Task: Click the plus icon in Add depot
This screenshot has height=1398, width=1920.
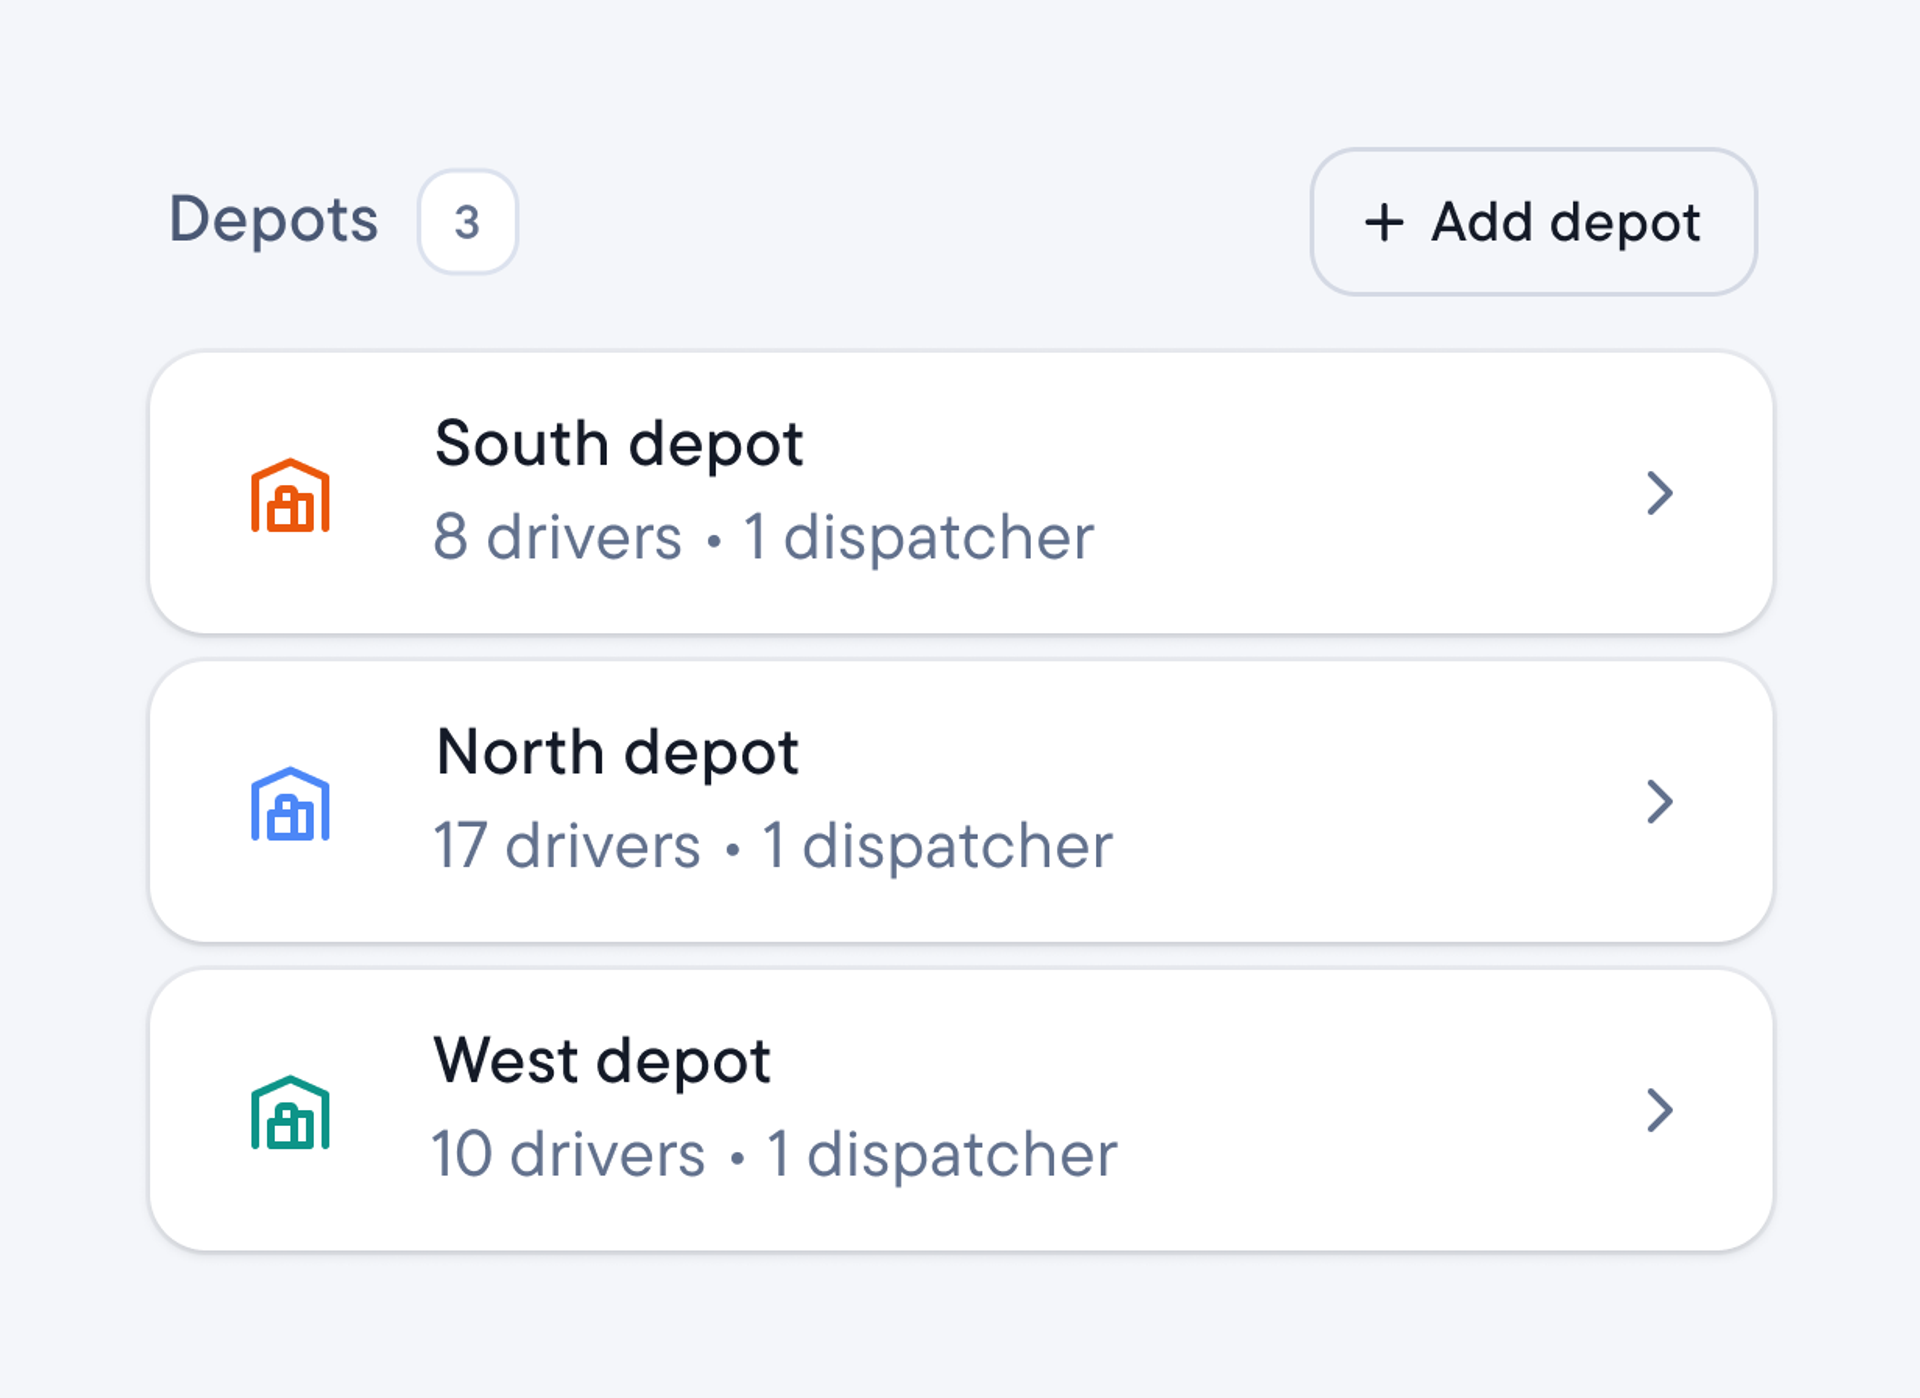Action: click(1384, 222)
